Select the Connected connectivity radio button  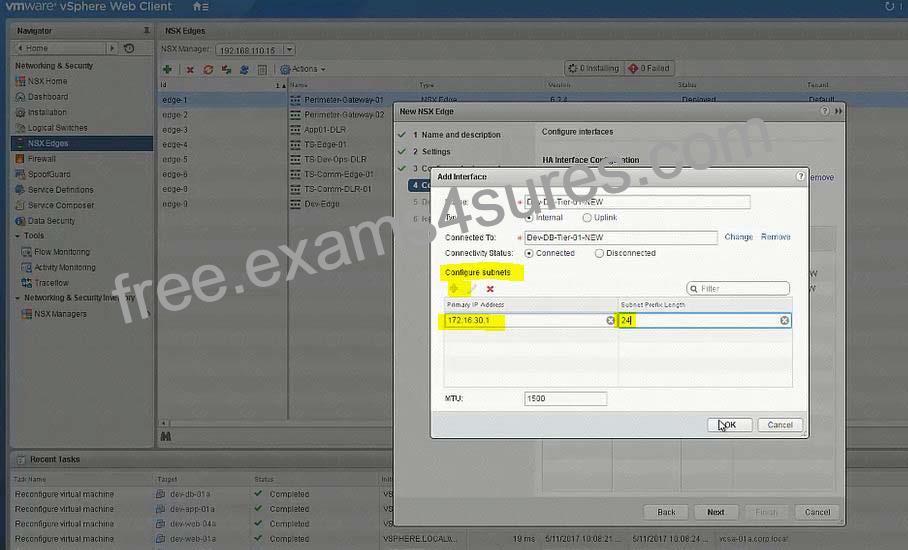tap(529, 254)
